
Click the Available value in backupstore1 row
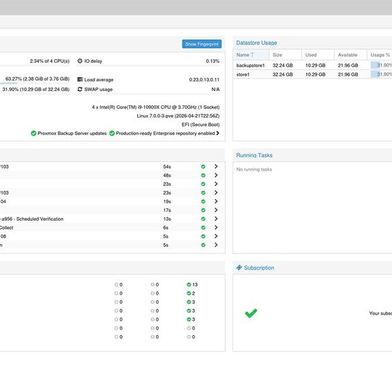(x=348, y=65)
